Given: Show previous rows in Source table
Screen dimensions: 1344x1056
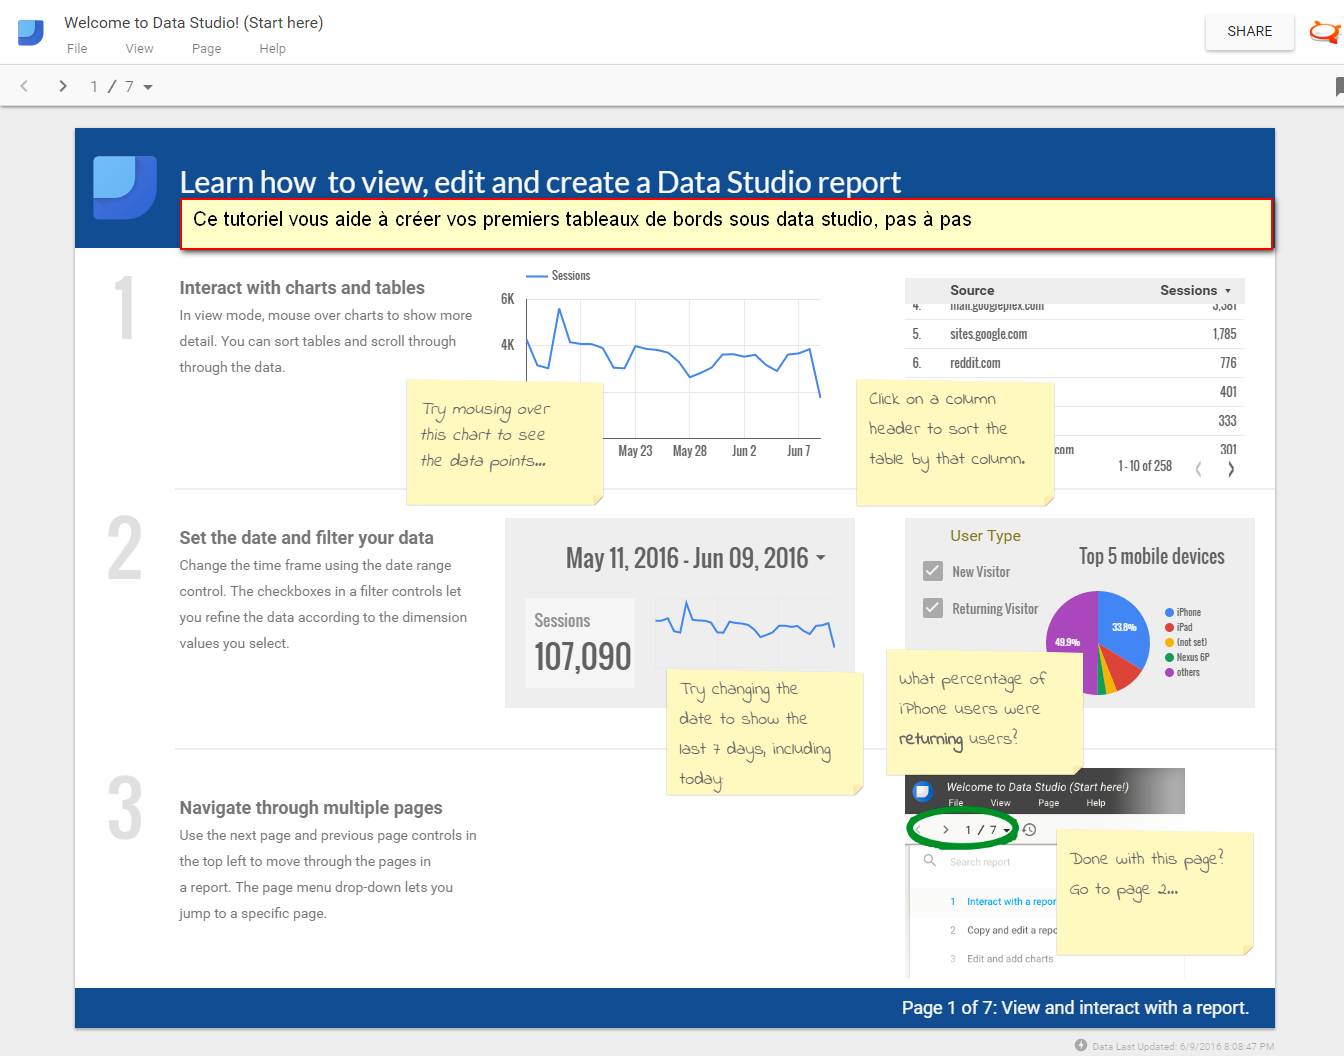Looking at the screenshot, I should tap(1199, 468).
